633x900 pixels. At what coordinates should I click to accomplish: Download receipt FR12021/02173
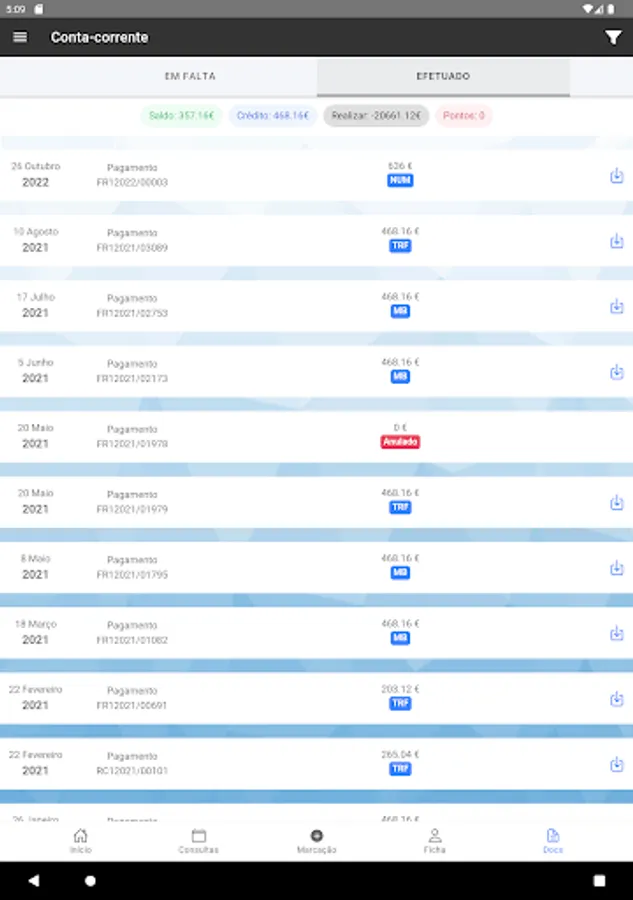click(x=616, y=372)
